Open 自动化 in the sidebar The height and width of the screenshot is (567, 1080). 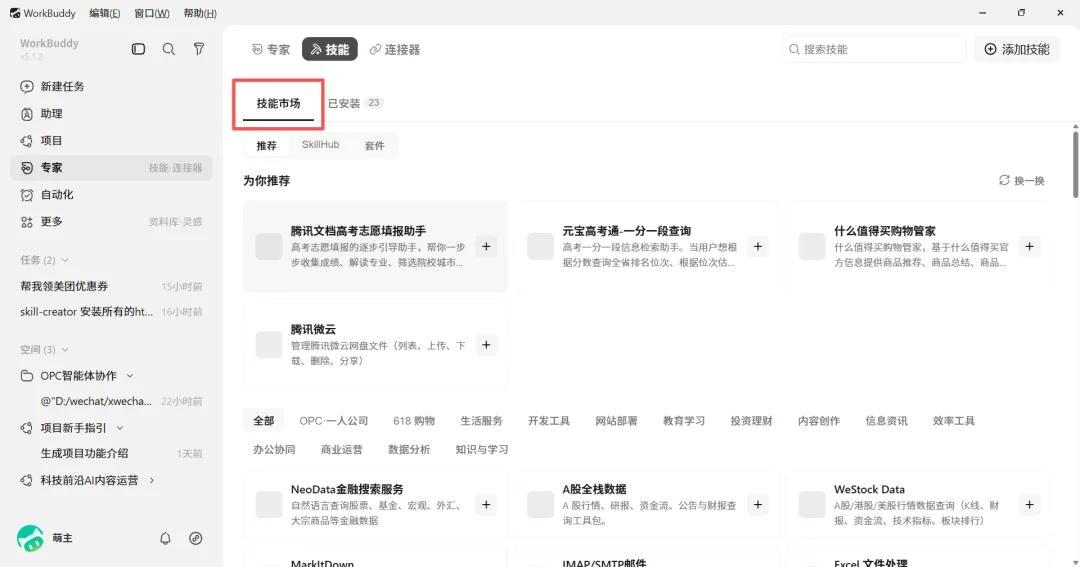(111, 194)
